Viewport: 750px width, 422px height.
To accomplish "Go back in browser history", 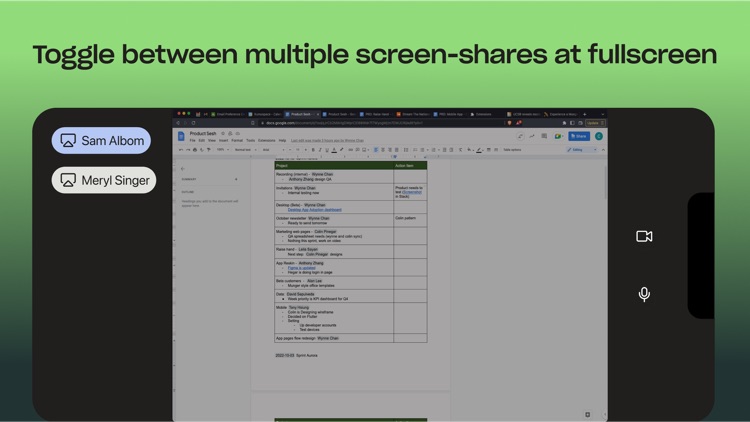I will 178,123.
